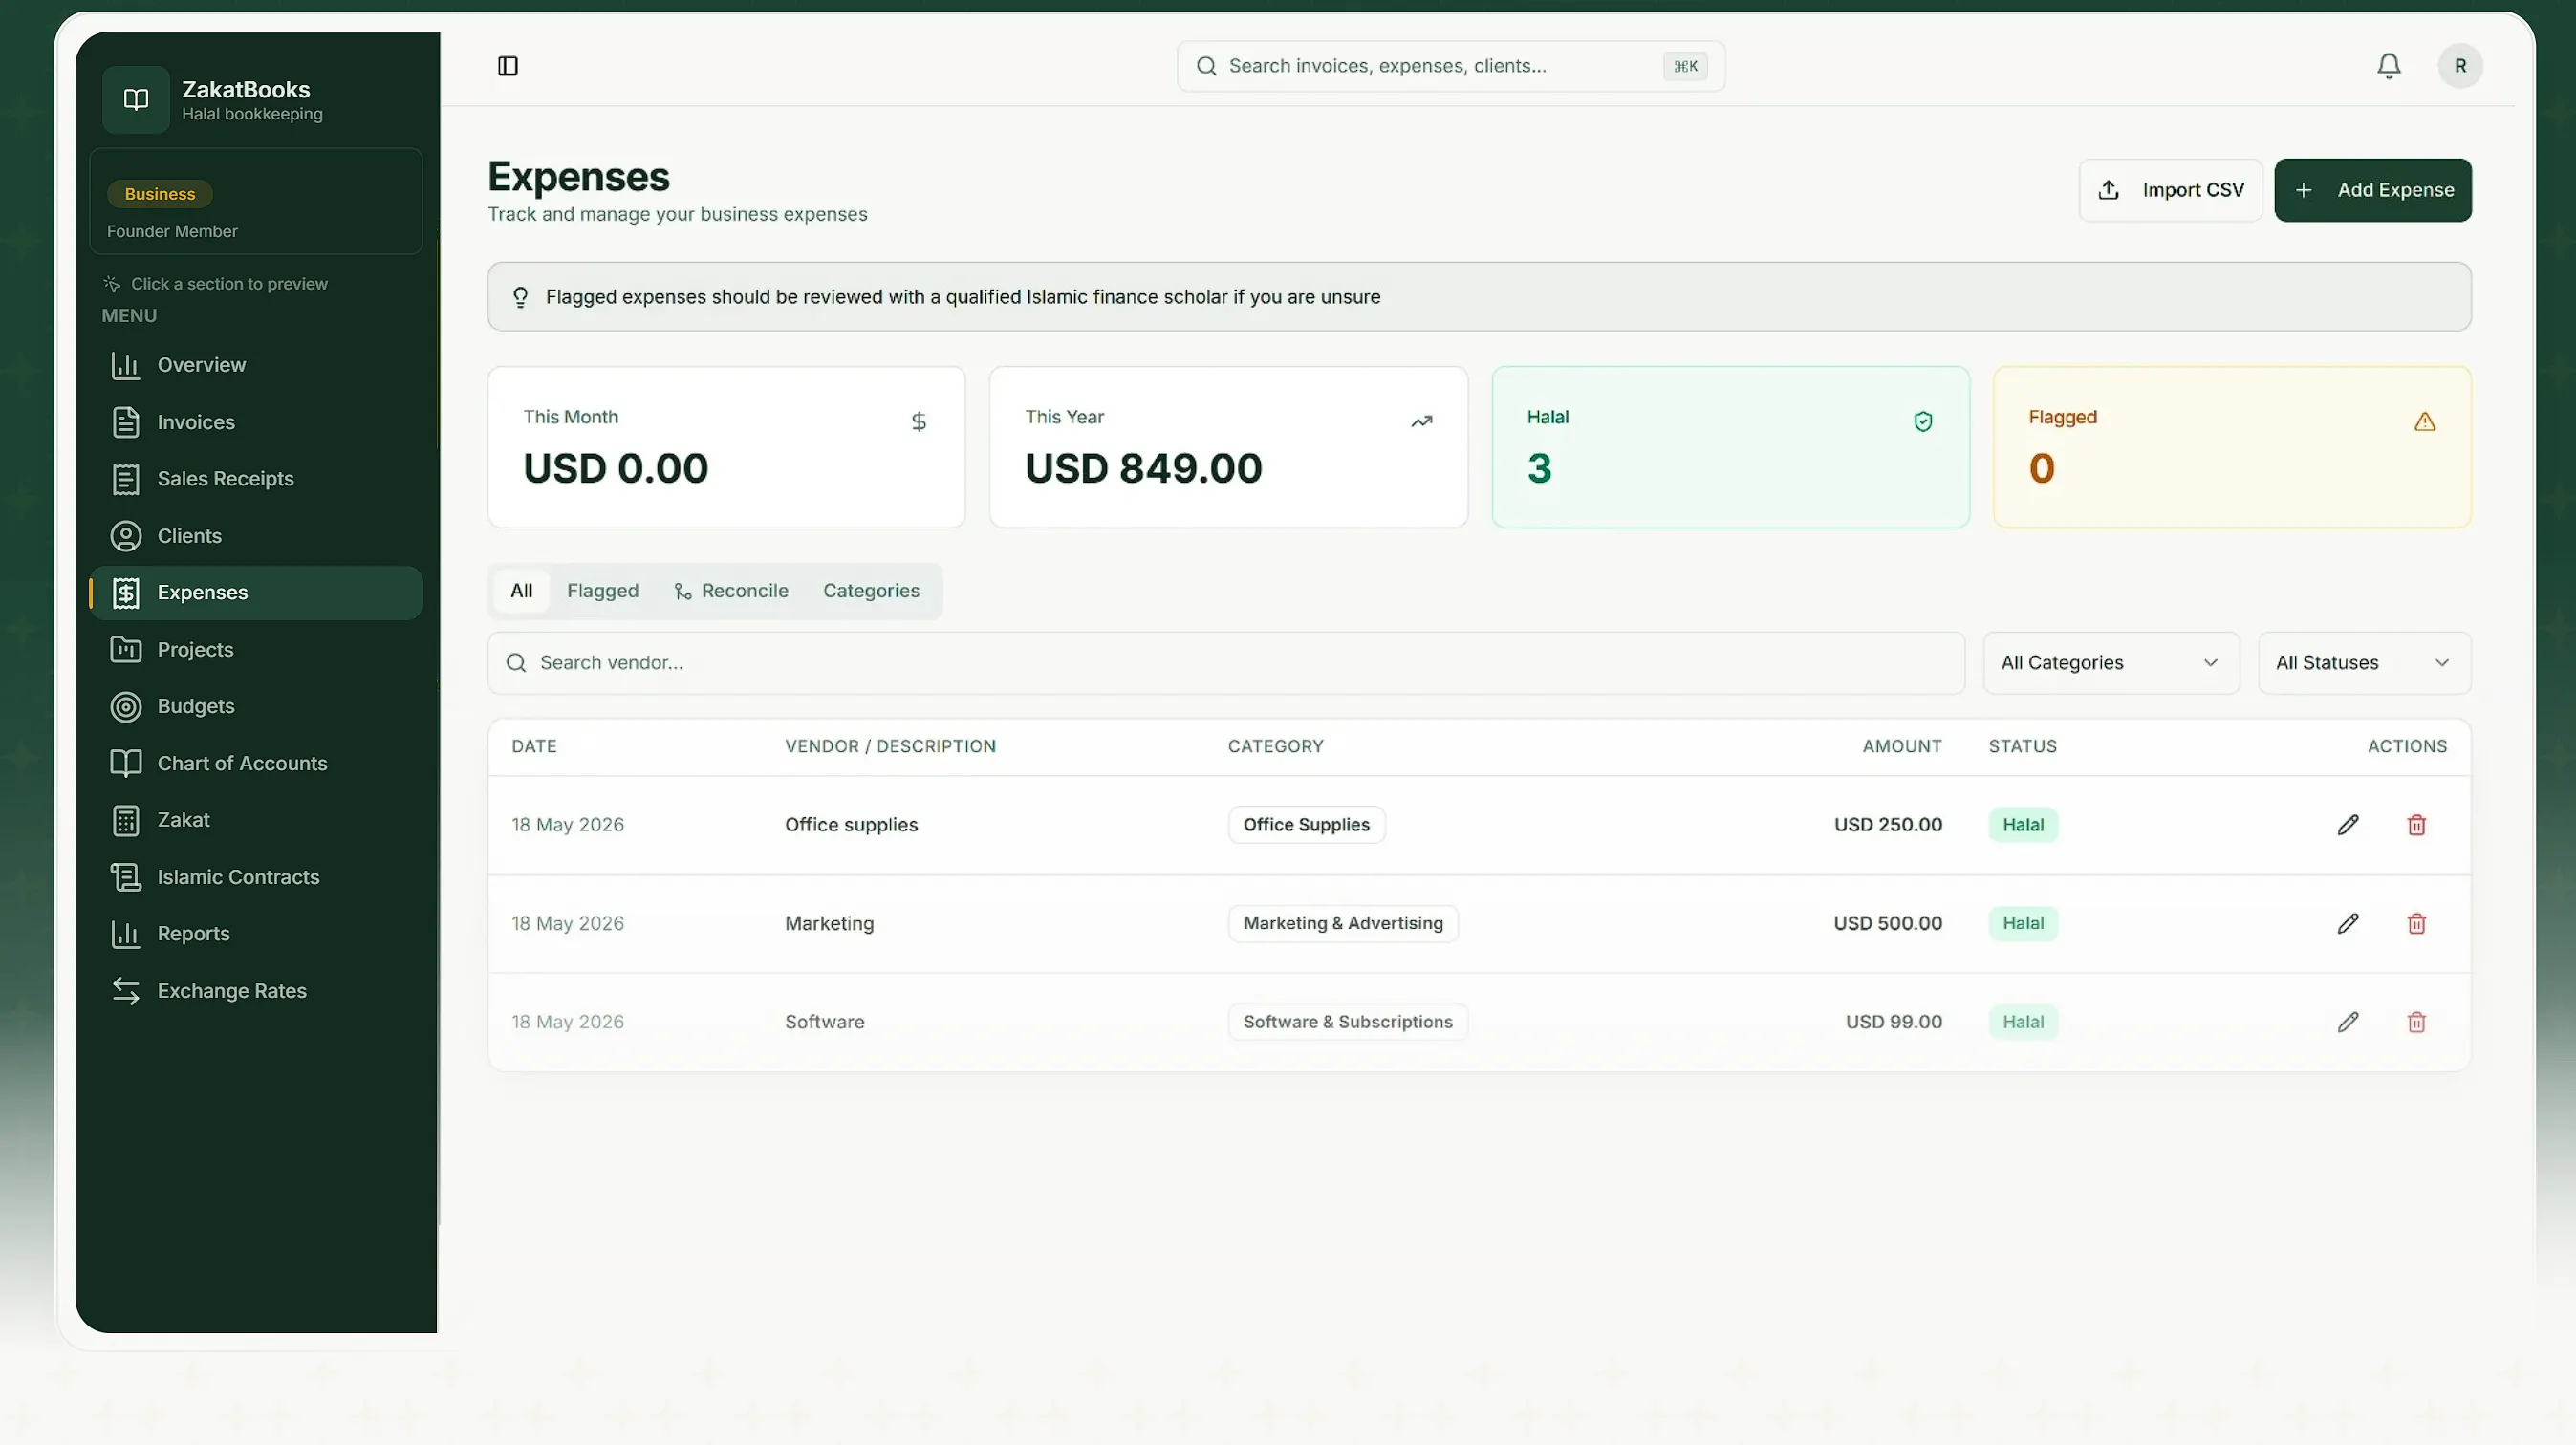Open the notifications bell
2576x1445 pixels.
click(x=2388, y=66)
